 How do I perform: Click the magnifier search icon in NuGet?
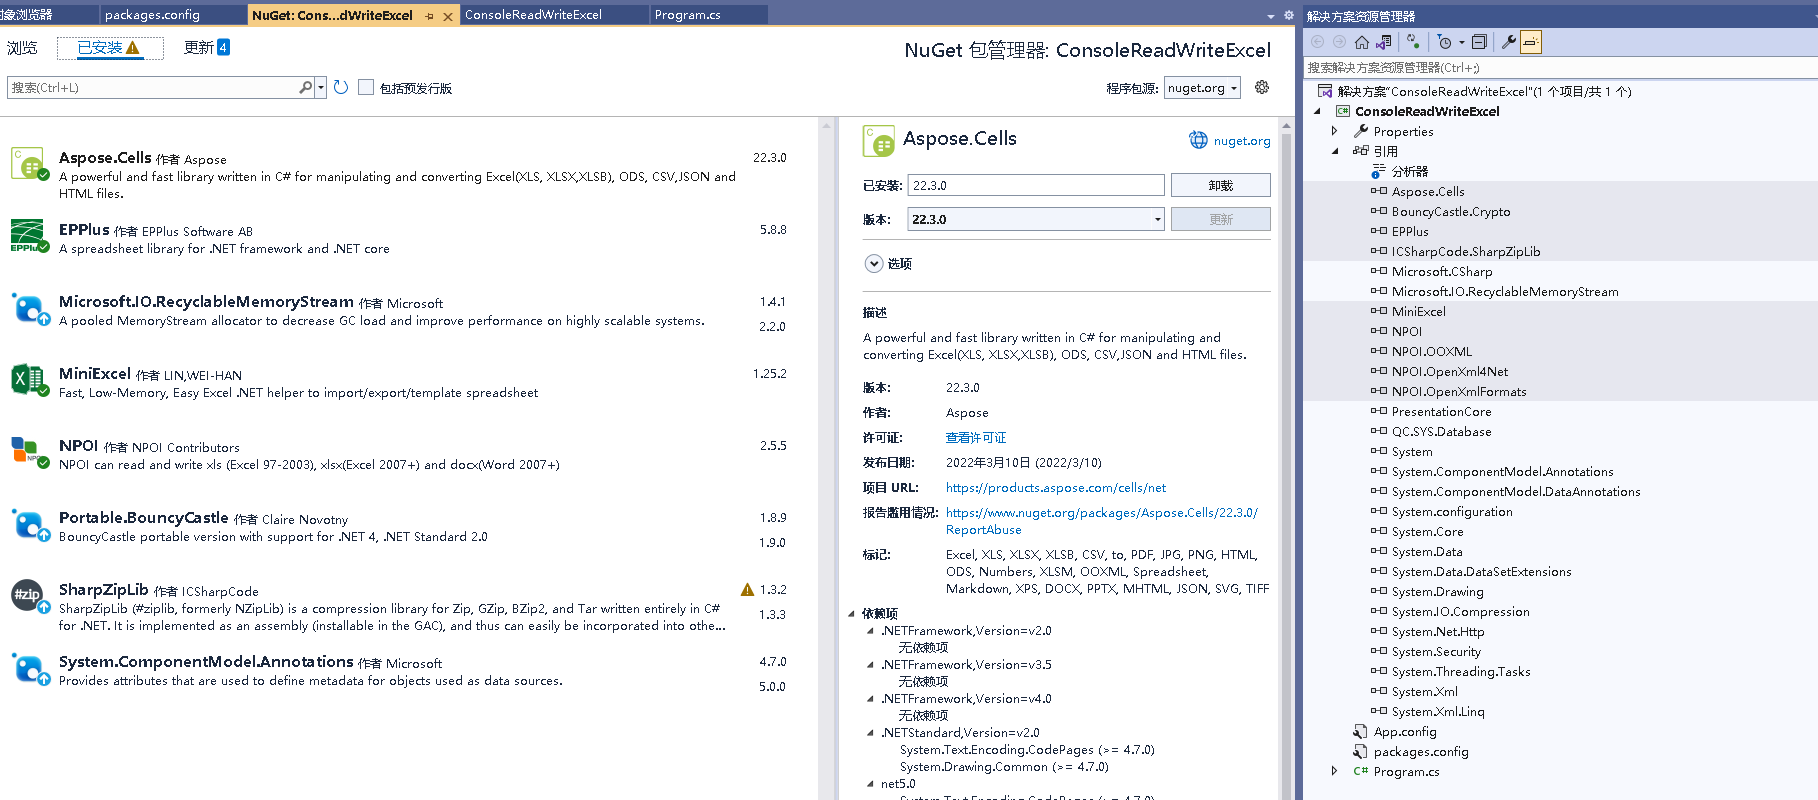tap(306, 87)
